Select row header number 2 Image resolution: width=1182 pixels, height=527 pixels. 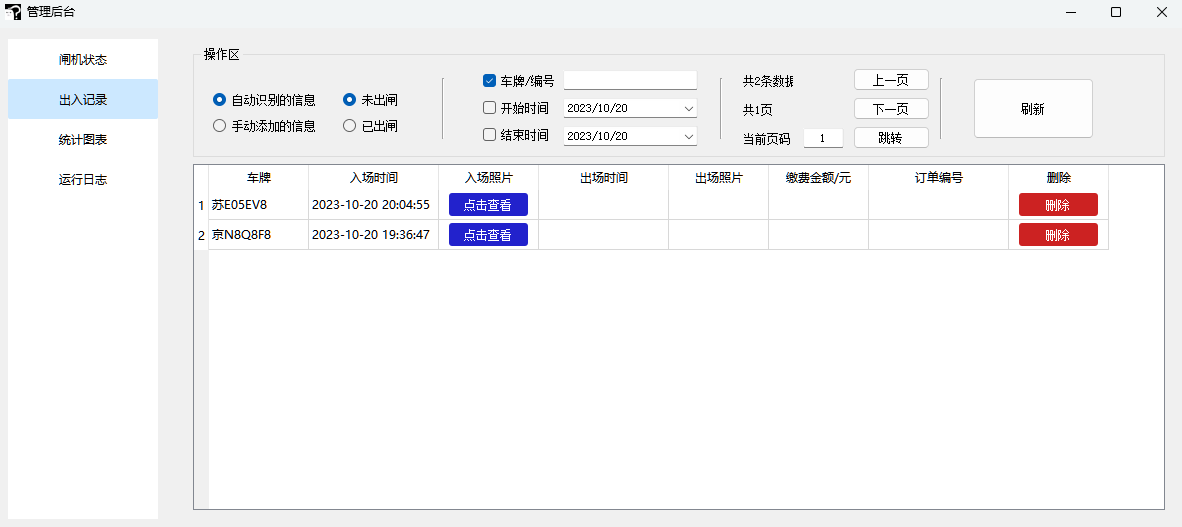point(201,235)
